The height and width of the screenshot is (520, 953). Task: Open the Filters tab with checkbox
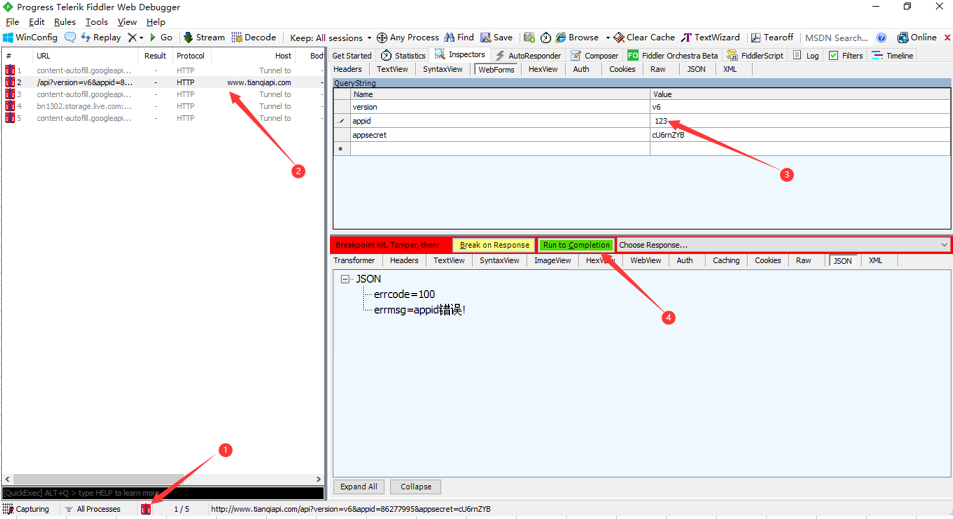846,55
